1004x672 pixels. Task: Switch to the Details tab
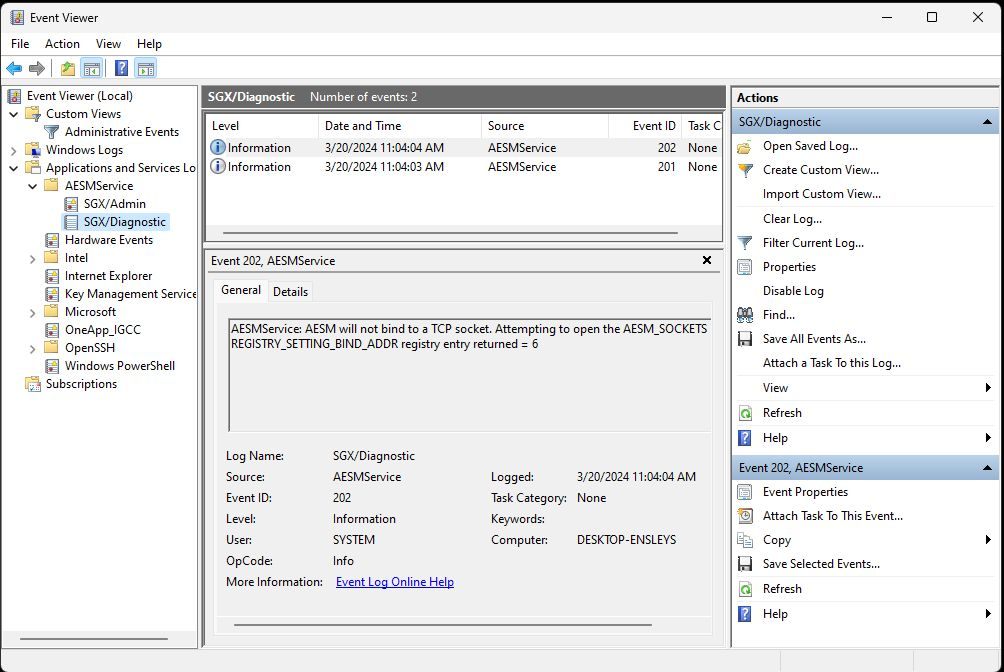tap(290, 291)
